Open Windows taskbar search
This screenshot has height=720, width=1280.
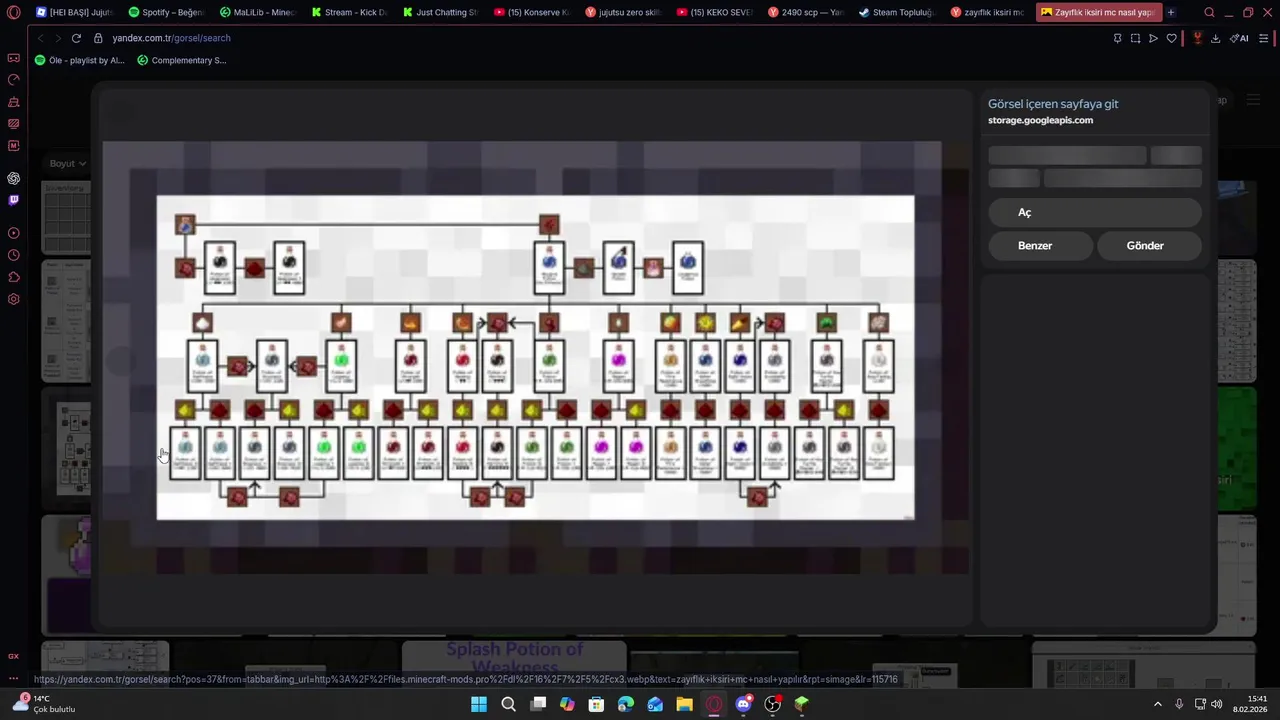pyautogui.click(x=508, y=704)
